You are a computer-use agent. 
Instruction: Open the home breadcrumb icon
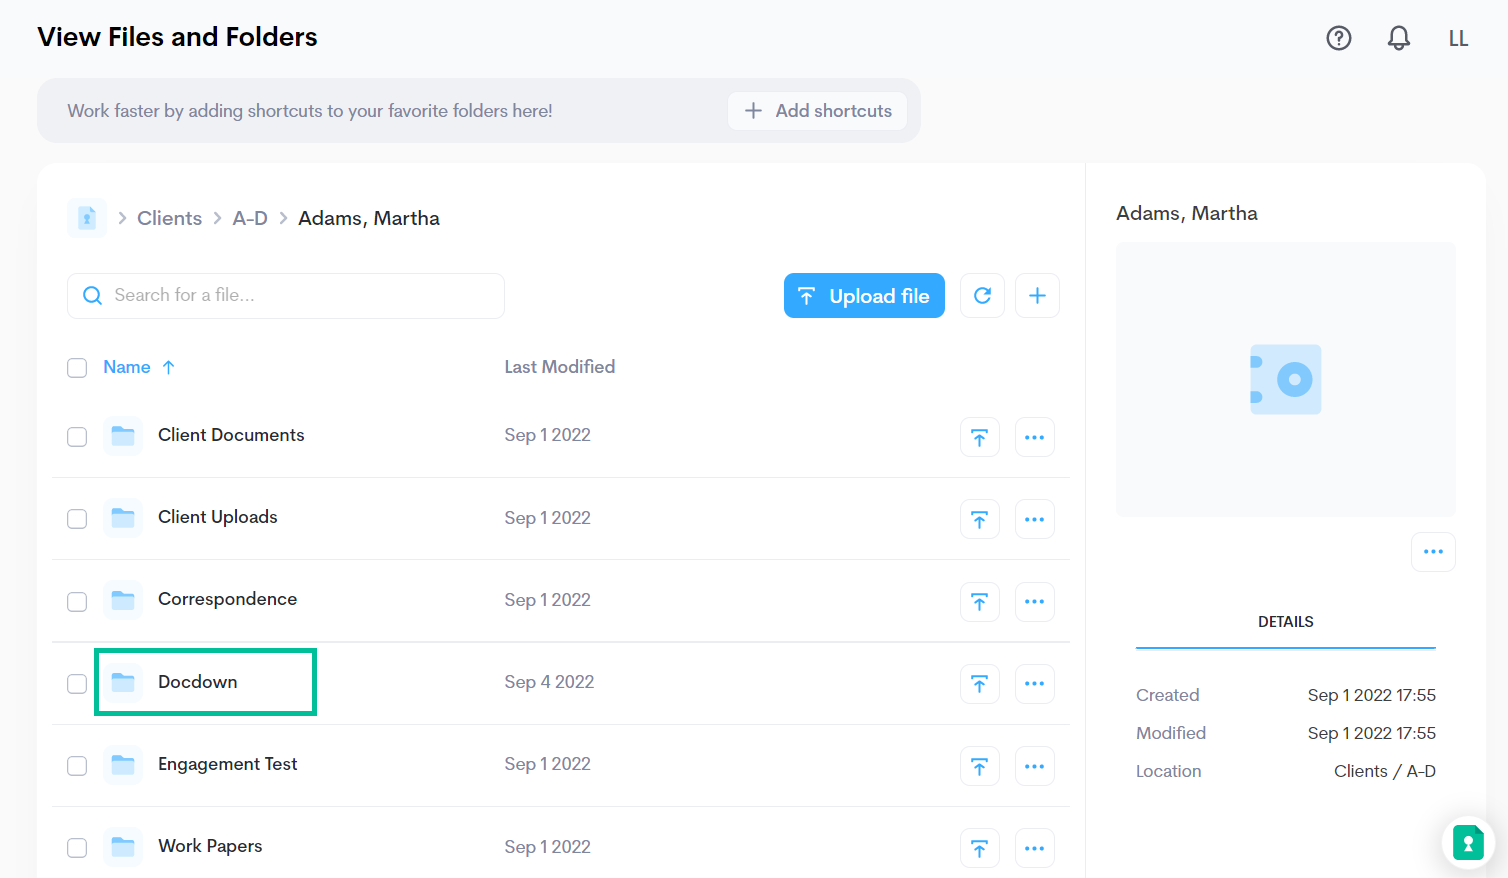tap(87, 217)
